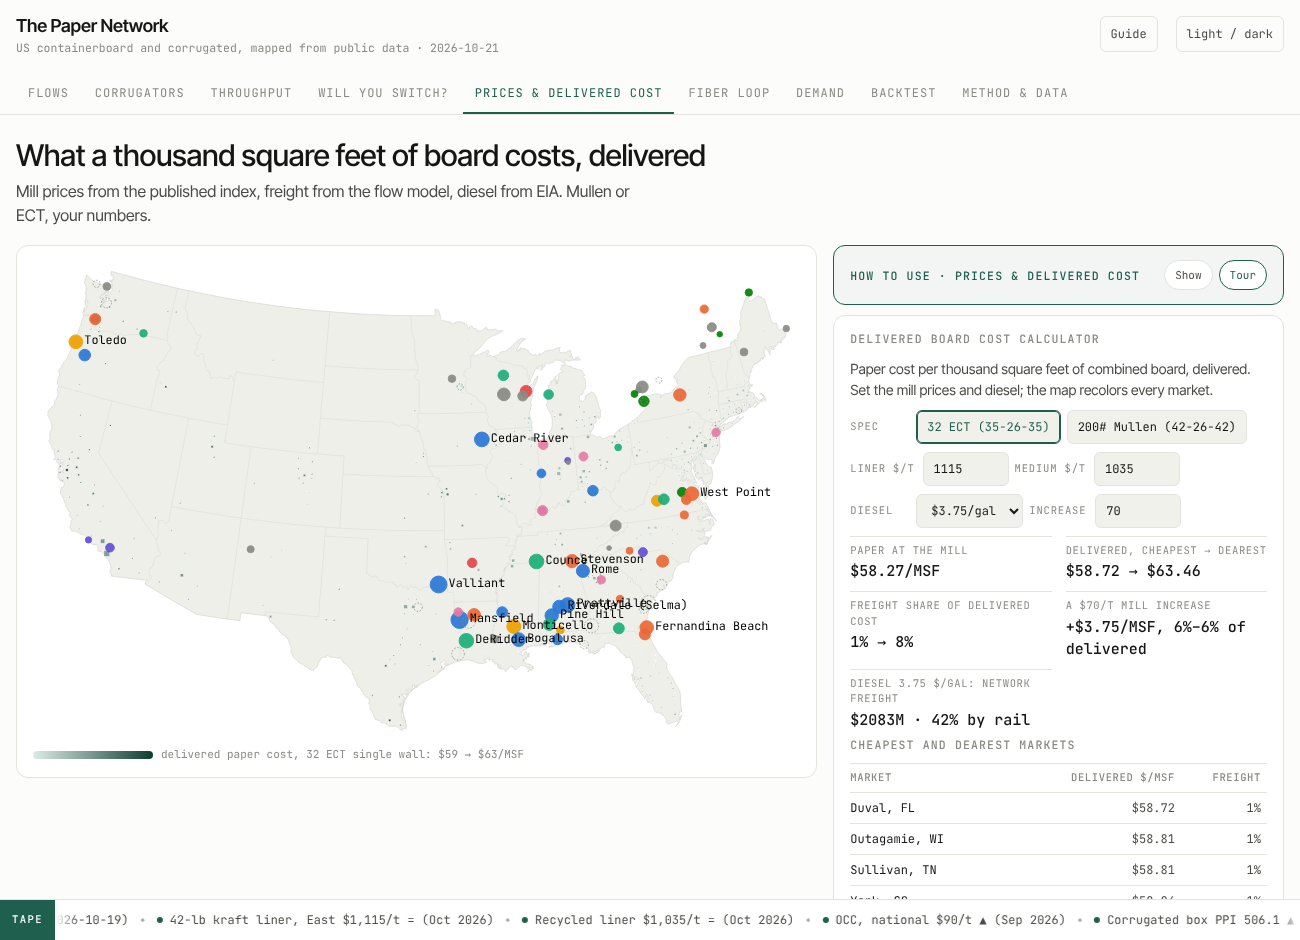The width and height of the screenshot is (1300, 940).
Task: Go to the Method & Data tab
Action: [x=1015, y=93]
